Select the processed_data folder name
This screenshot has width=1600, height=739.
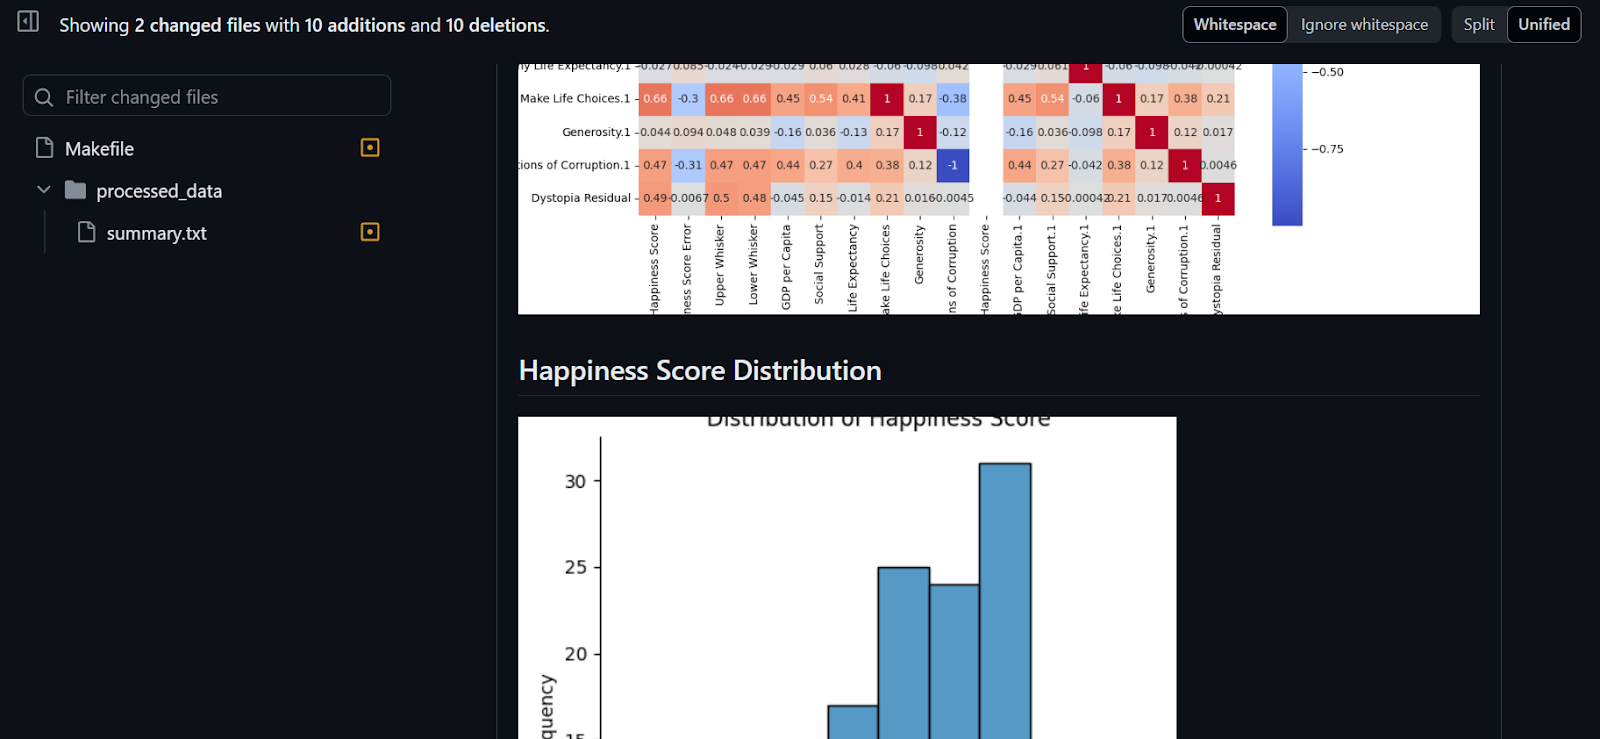(x=159, y=191)
